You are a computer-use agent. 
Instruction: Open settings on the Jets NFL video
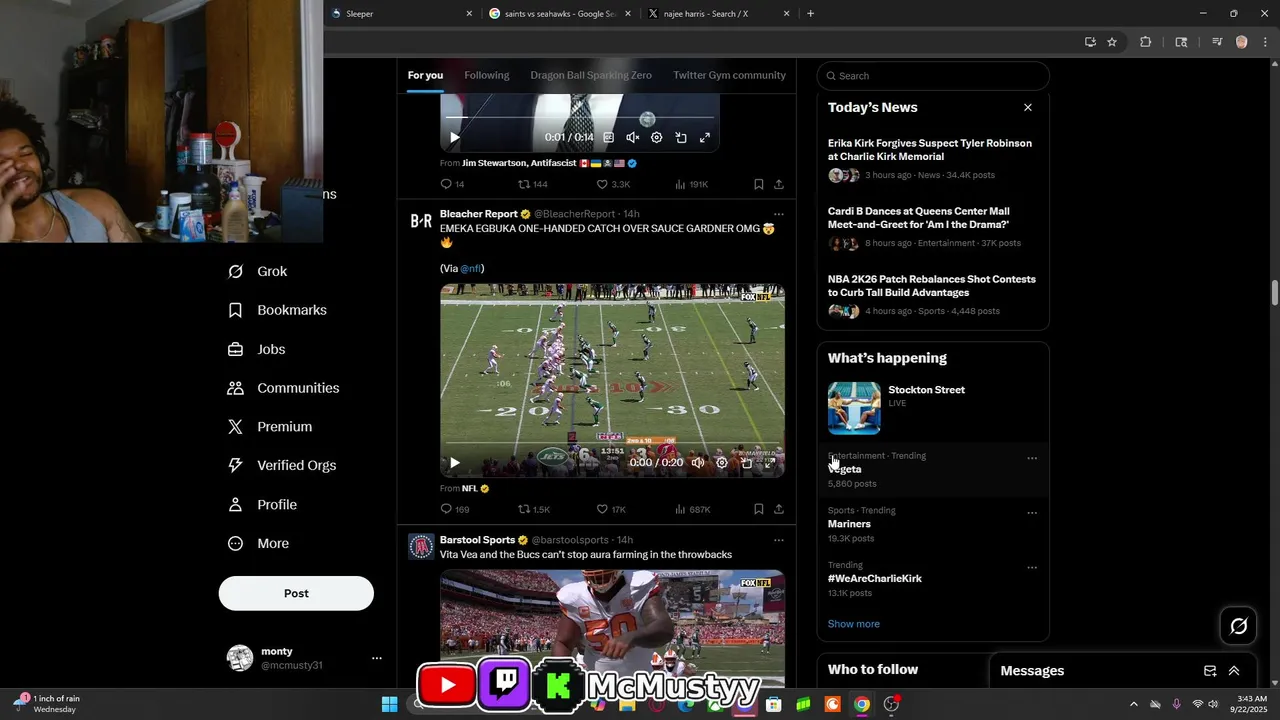(x=722, y=462)
